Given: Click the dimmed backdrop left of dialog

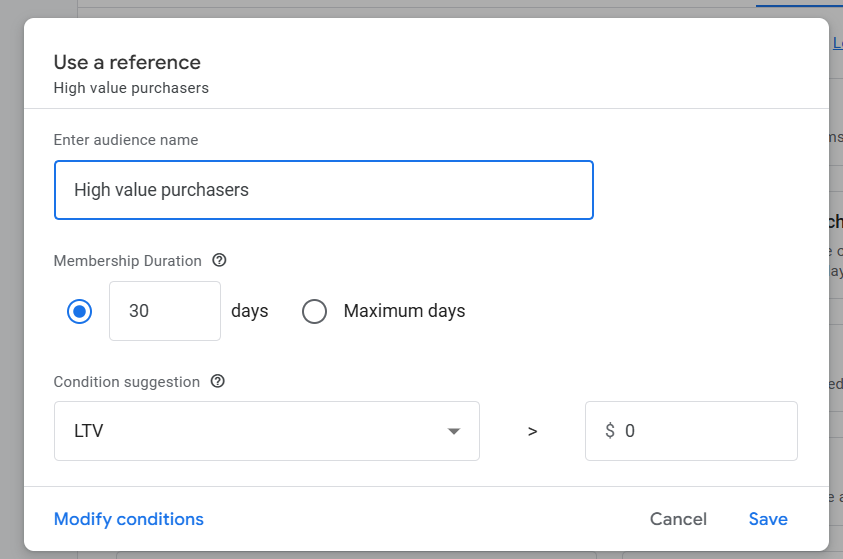Looking at the screenshot, I should click(11, 280).
